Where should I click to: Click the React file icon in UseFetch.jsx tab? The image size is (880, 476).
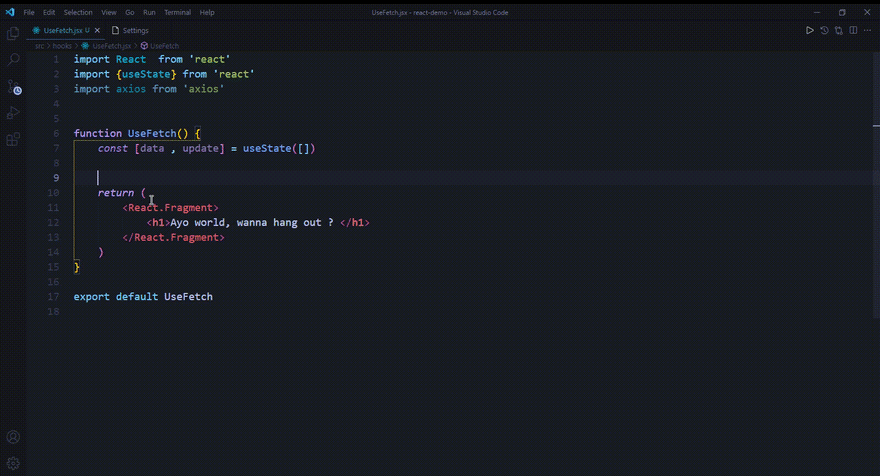36,30
